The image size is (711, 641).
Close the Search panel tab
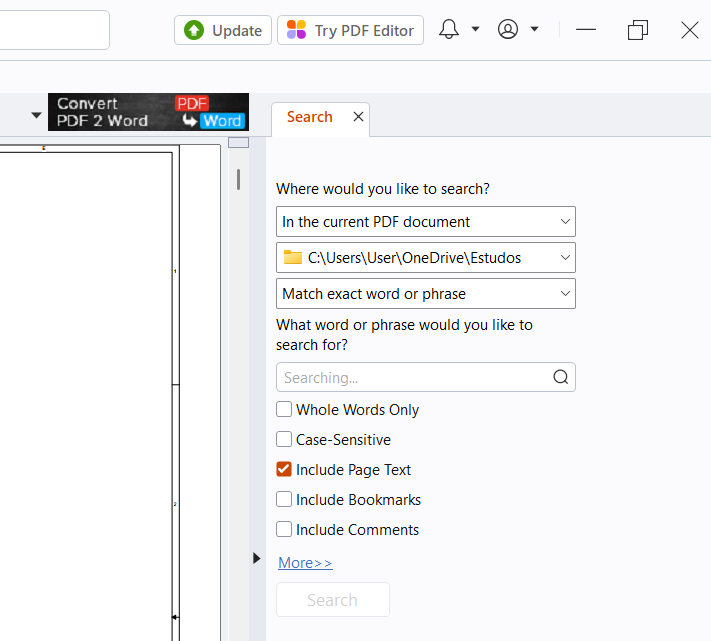pyautogui.click(x=358, y=117)
